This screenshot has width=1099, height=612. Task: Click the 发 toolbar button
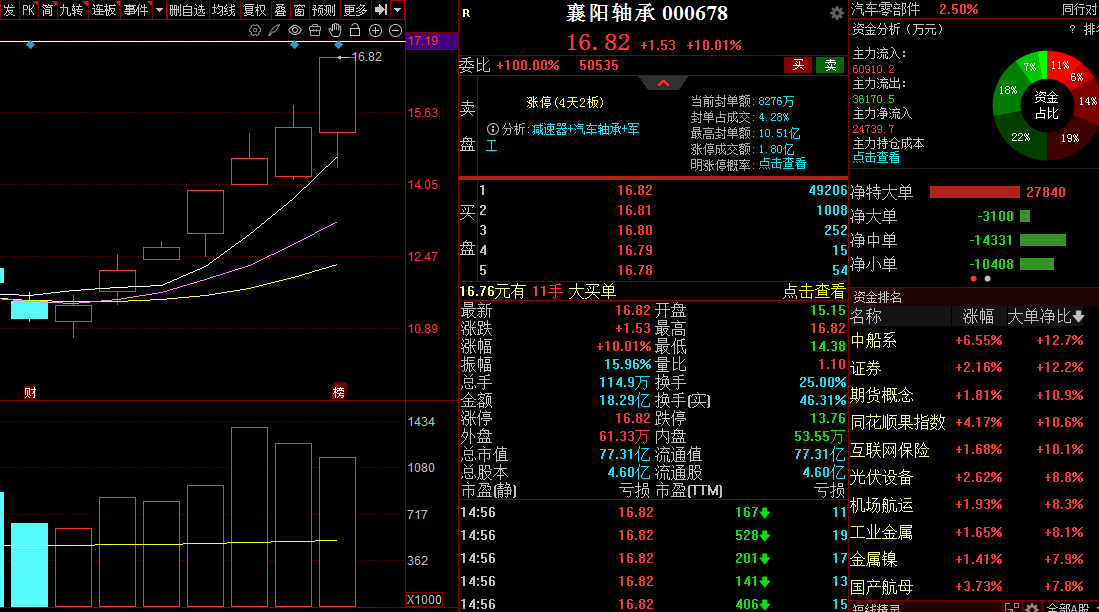coord(9,10)
